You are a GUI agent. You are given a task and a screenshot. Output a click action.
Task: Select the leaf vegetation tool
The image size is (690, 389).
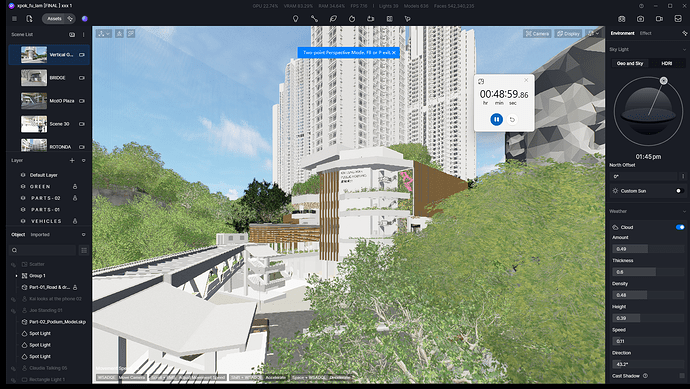[333, 19]
